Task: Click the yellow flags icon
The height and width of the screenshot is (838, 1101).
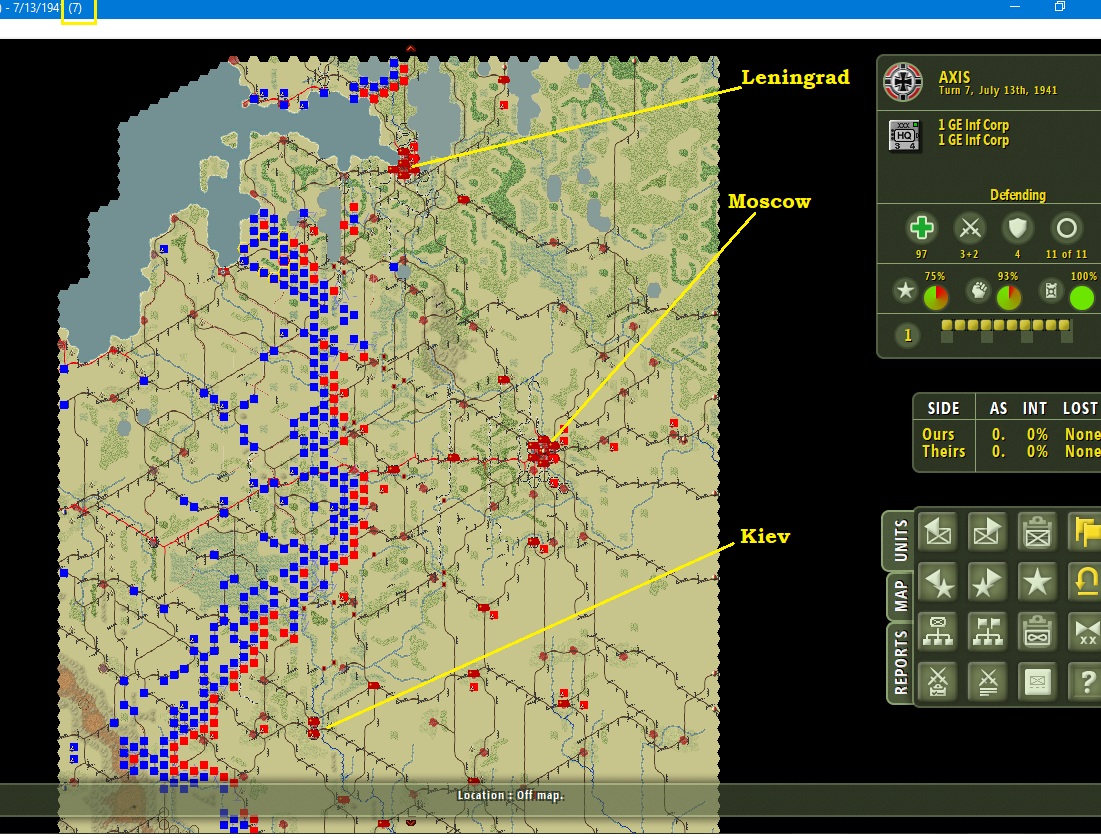Action: point(1085,532)
